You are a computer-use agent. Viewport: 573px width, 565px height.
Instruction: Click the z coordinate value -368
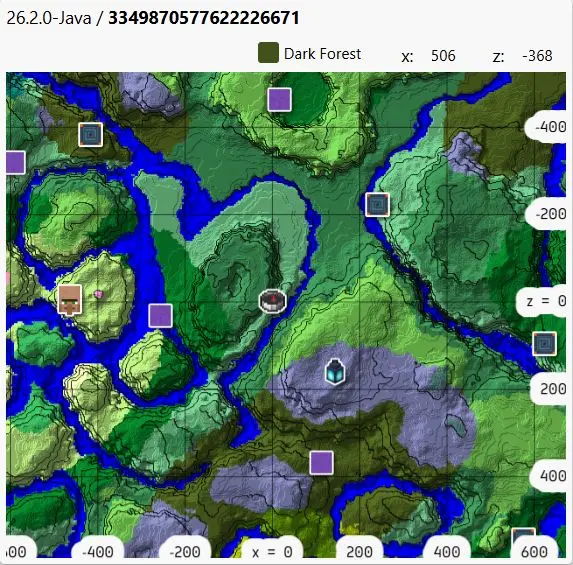537,56
